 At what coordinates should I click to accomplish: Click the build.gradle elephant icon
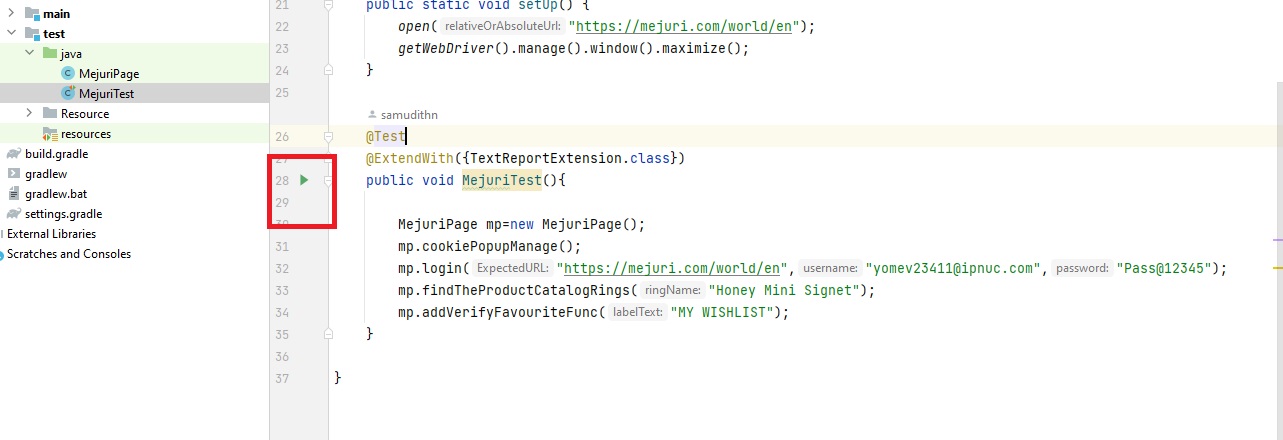(x=13, y=153)
